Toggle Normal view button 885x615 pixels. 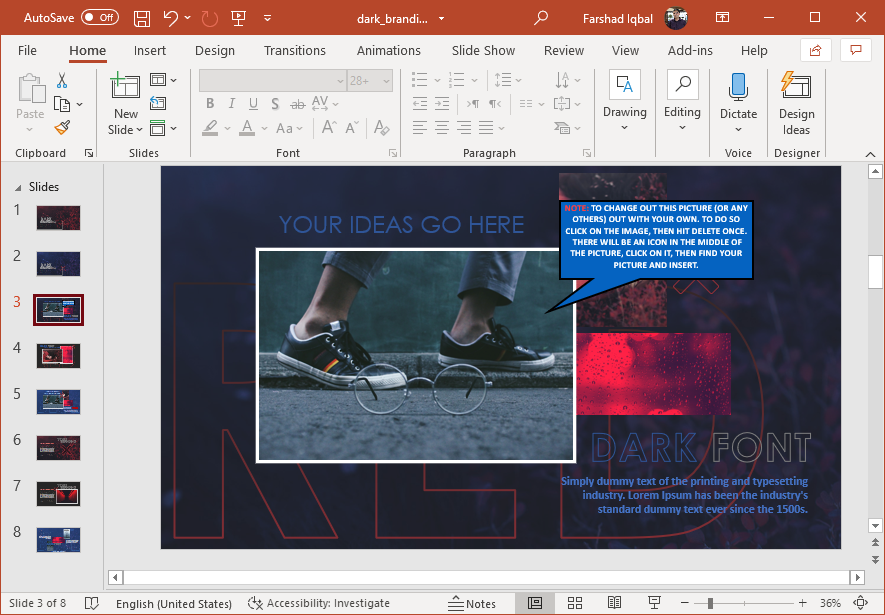535,603
